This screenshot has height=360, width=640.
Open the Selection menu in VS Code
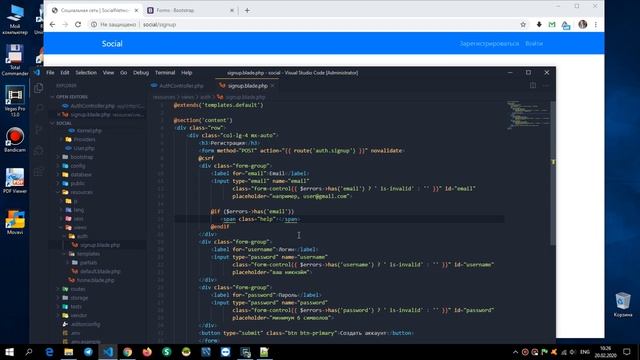point(86,73)
